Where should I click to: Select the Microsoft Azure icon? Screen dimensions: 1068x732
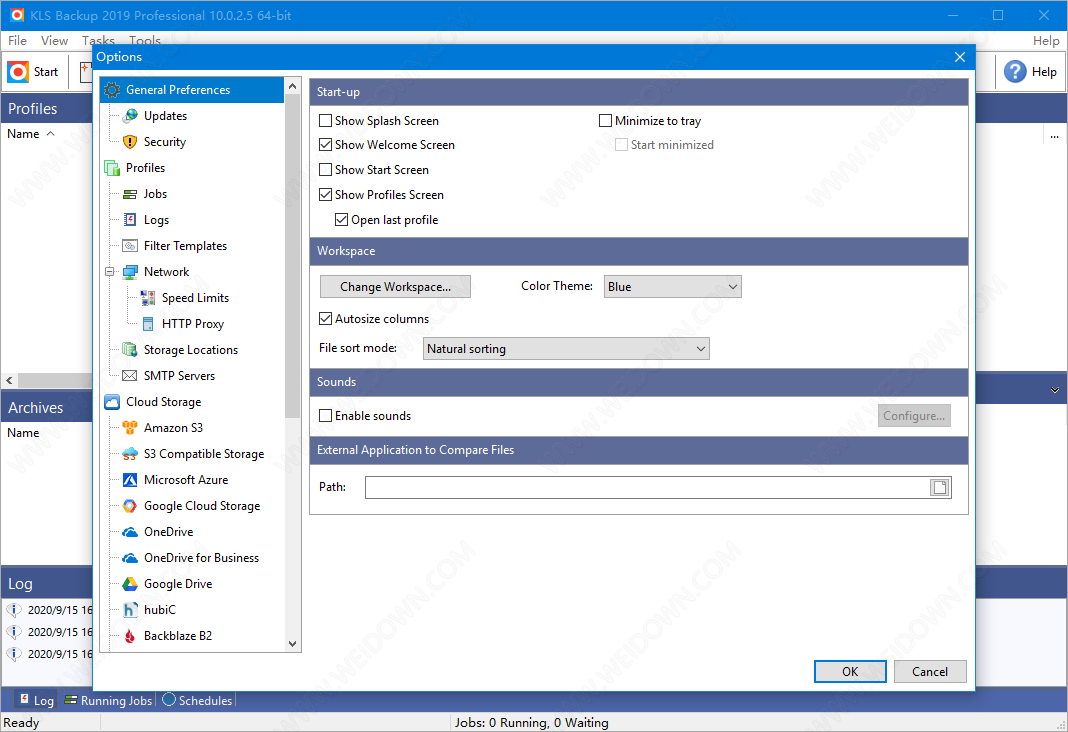tap(130, 480)
